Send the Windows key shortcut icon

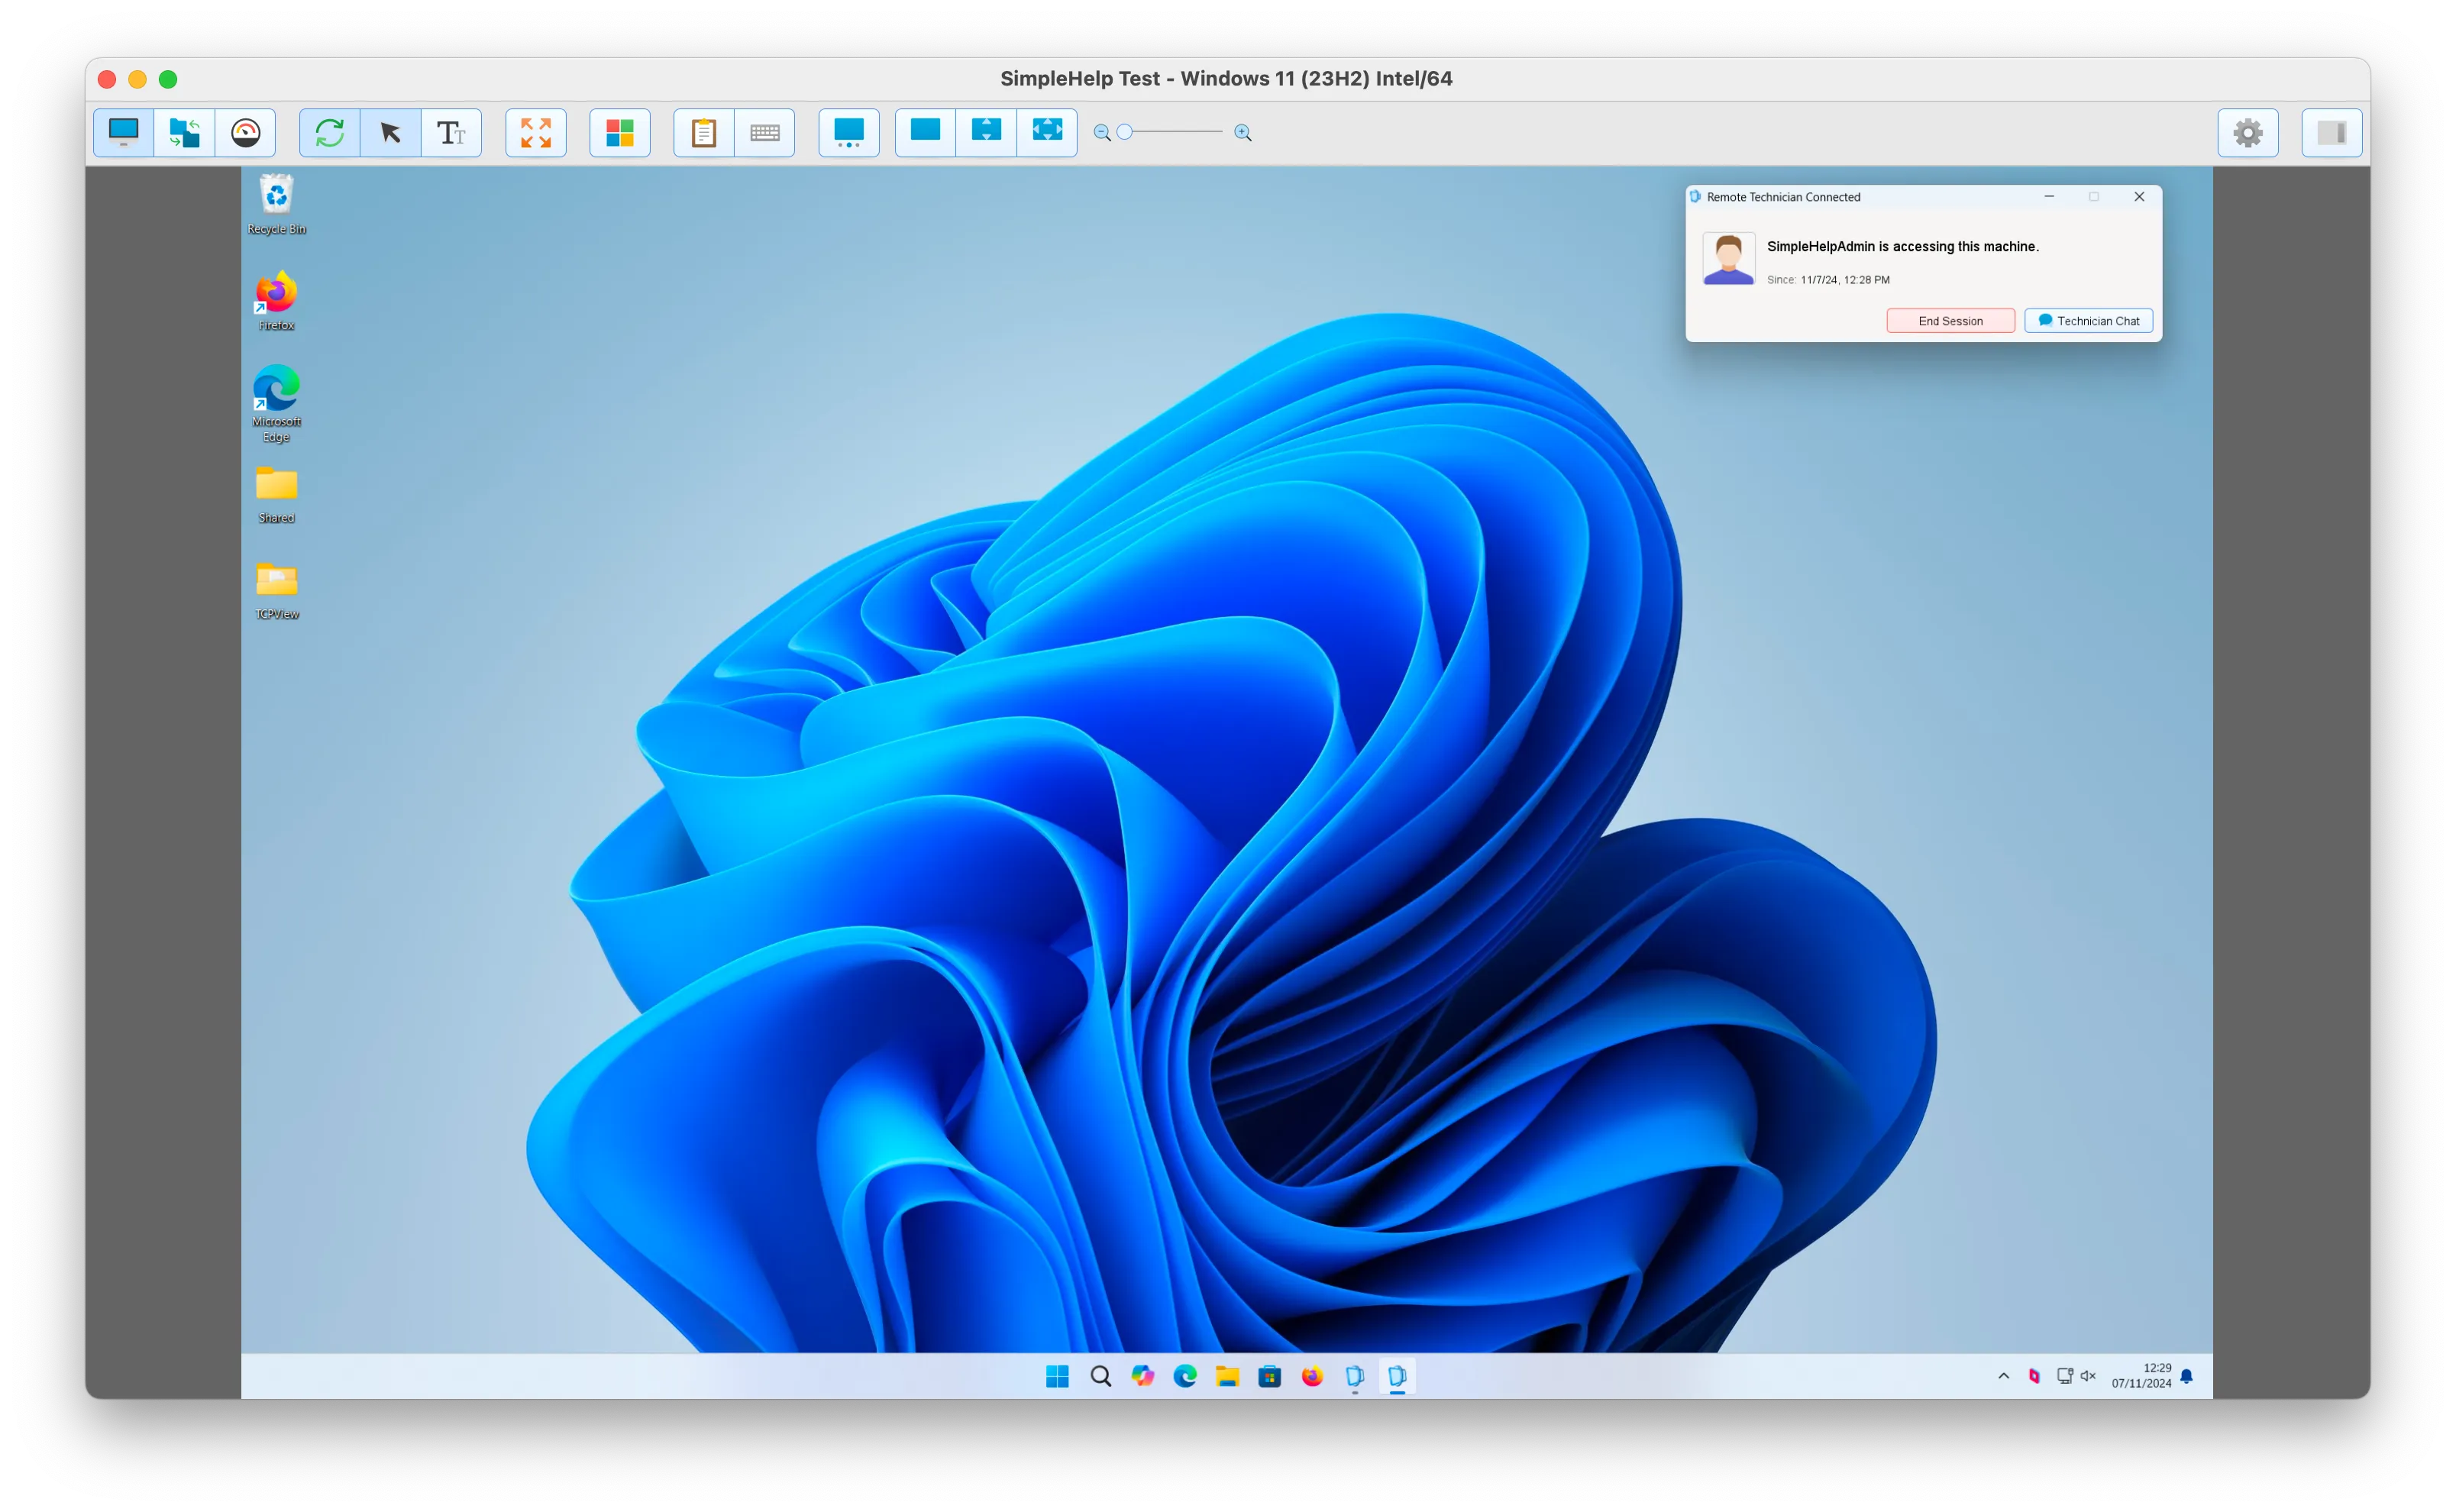[x=620, y=132]
